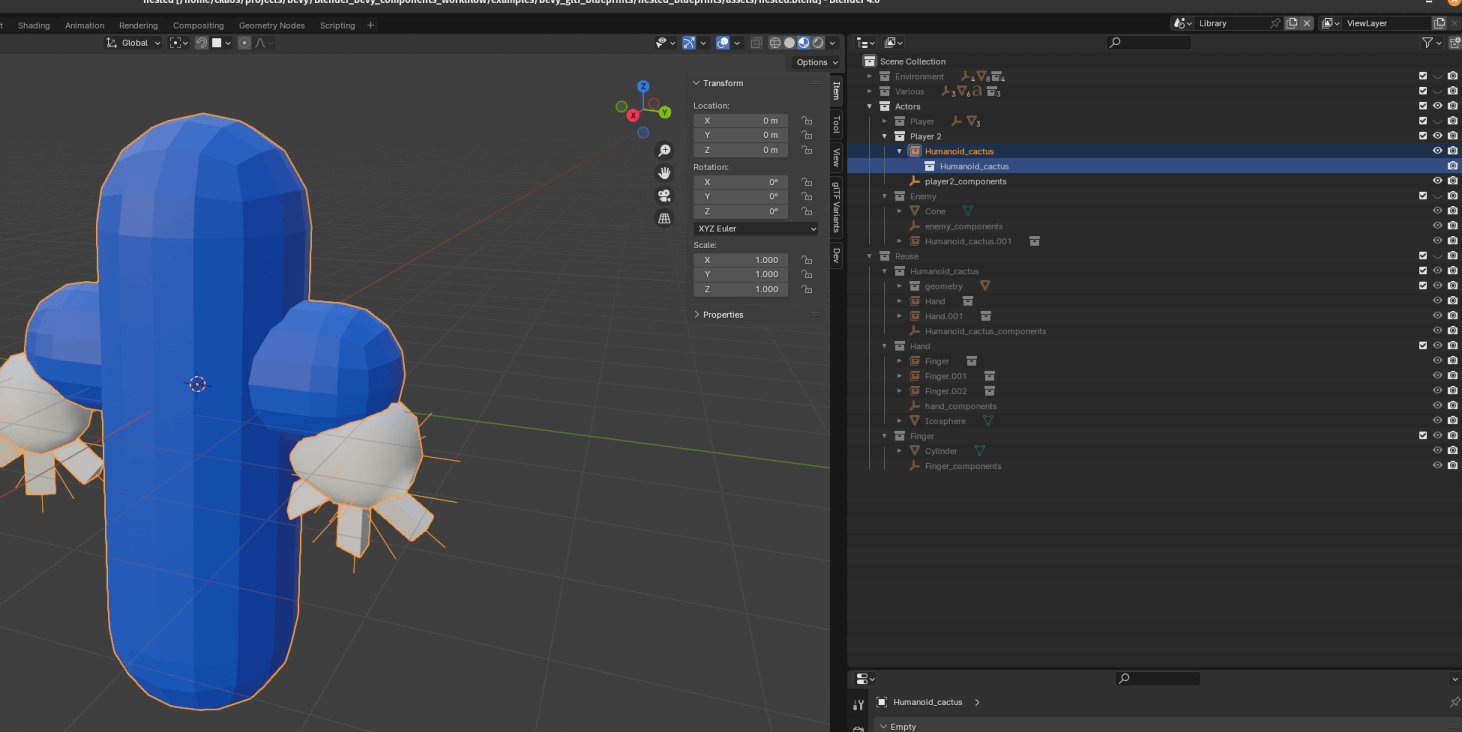
Task: Expand the Environment collection
Action: [870, 76]
